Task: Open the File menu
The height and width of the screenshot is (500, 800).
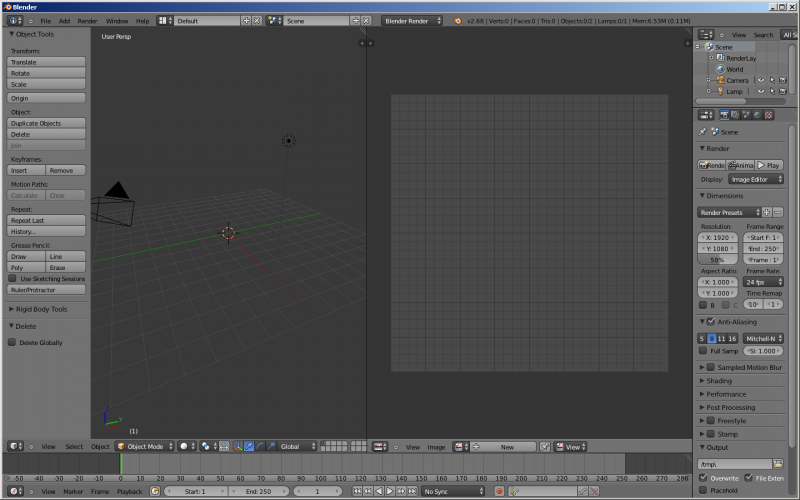Action: click(x=45, y=20)
